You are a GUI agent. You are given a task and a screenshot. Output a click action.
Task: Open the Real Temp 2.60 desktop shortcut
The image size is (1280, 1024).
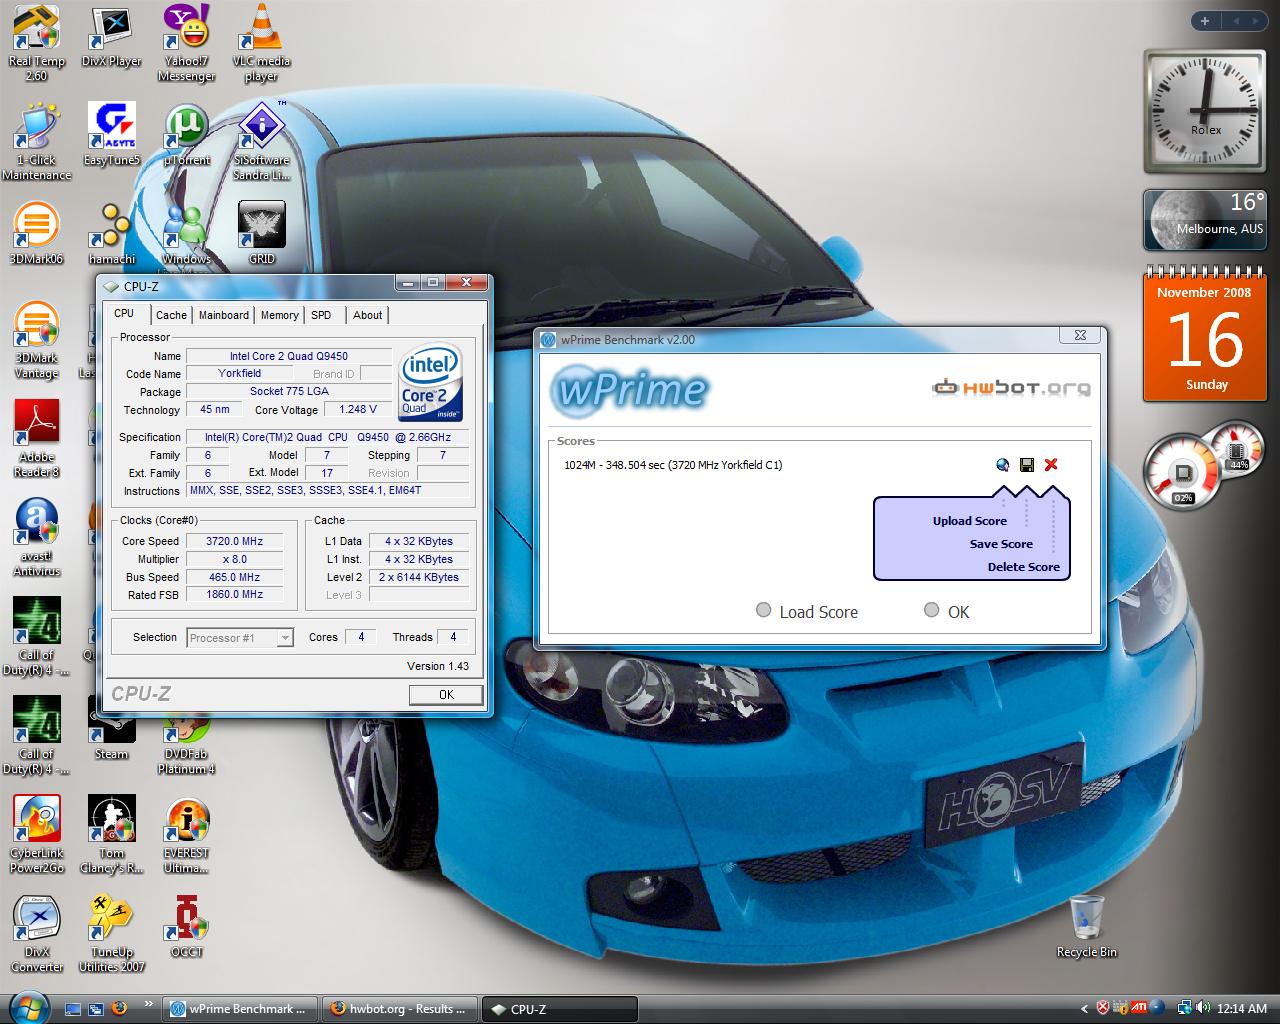click(36, 43)
